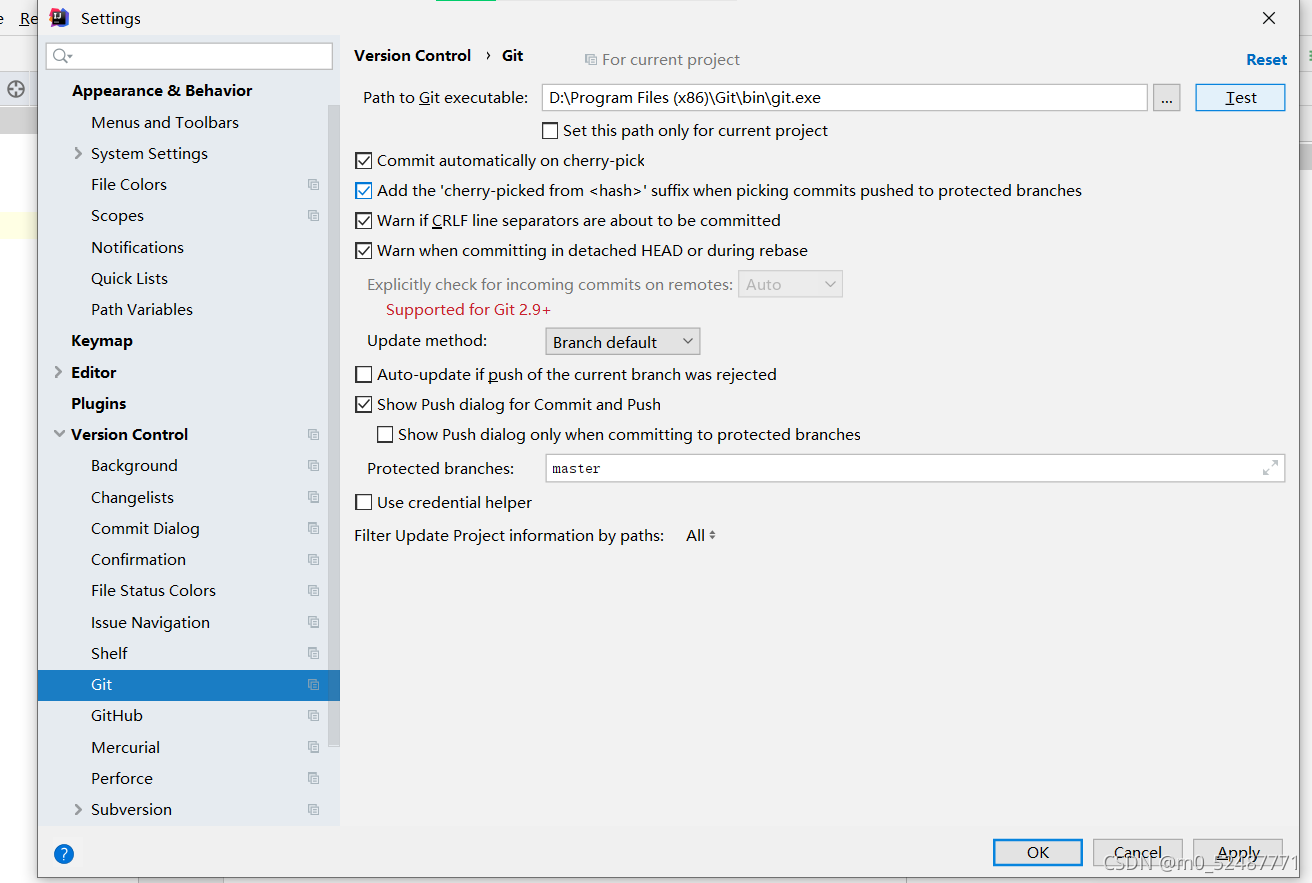Toggle Show Push dialog for Commit and Push

tap(364, 404)
